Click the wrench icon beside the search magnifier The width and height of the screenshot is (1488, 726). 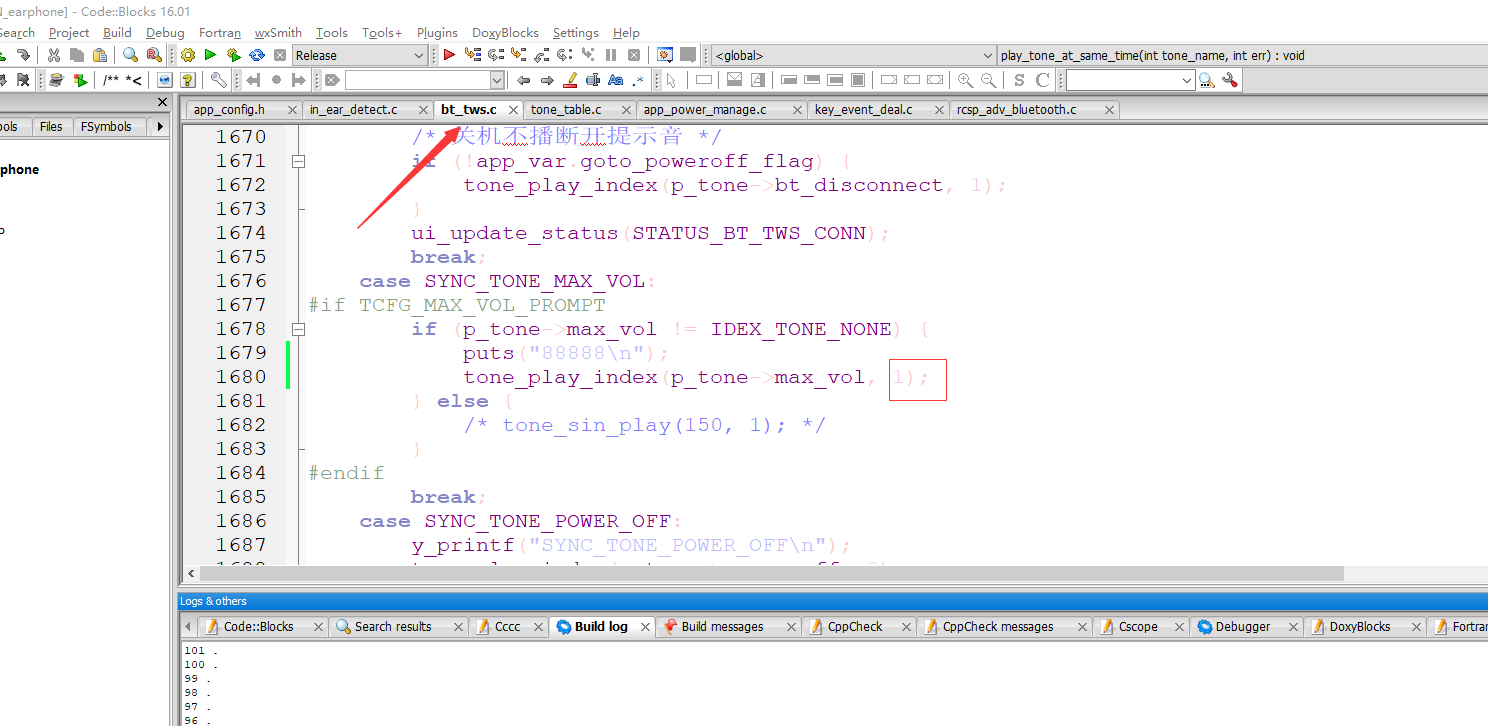(x=1230, y=80)
